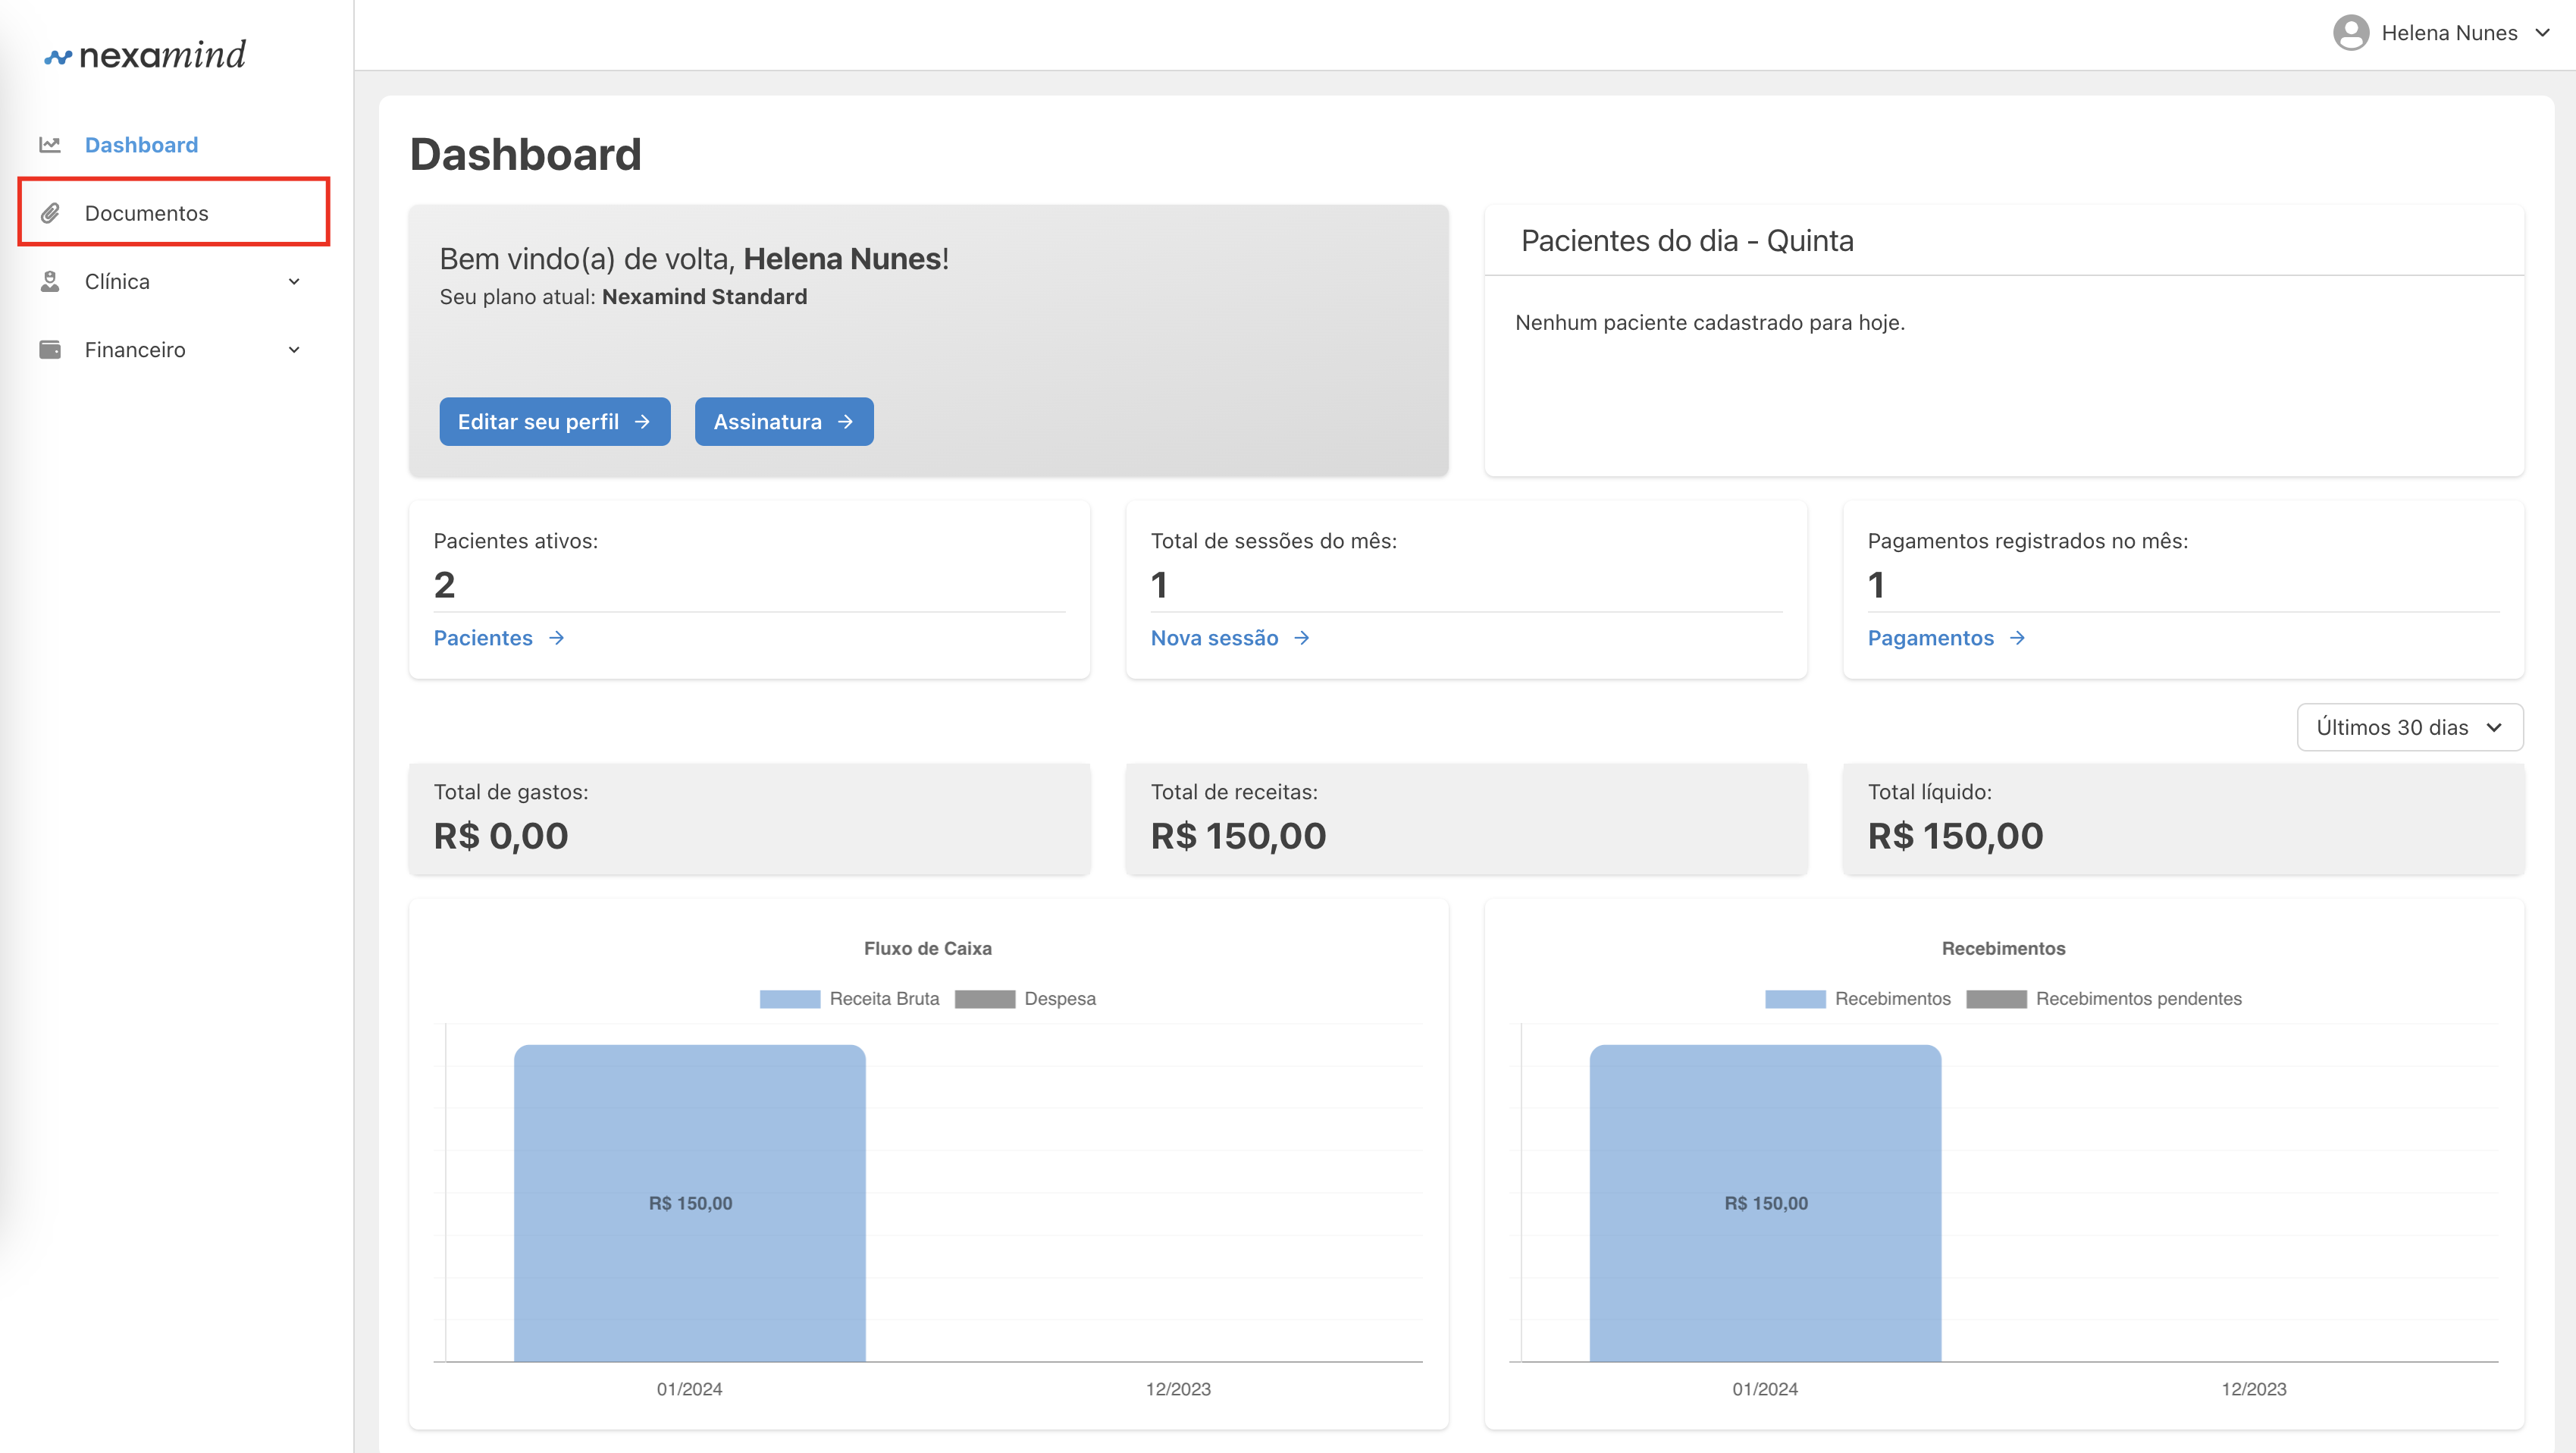The height and width of the screenshot is (1453, 2576).
Task: Open the Documentos menu item
Action: click(174, 212)
